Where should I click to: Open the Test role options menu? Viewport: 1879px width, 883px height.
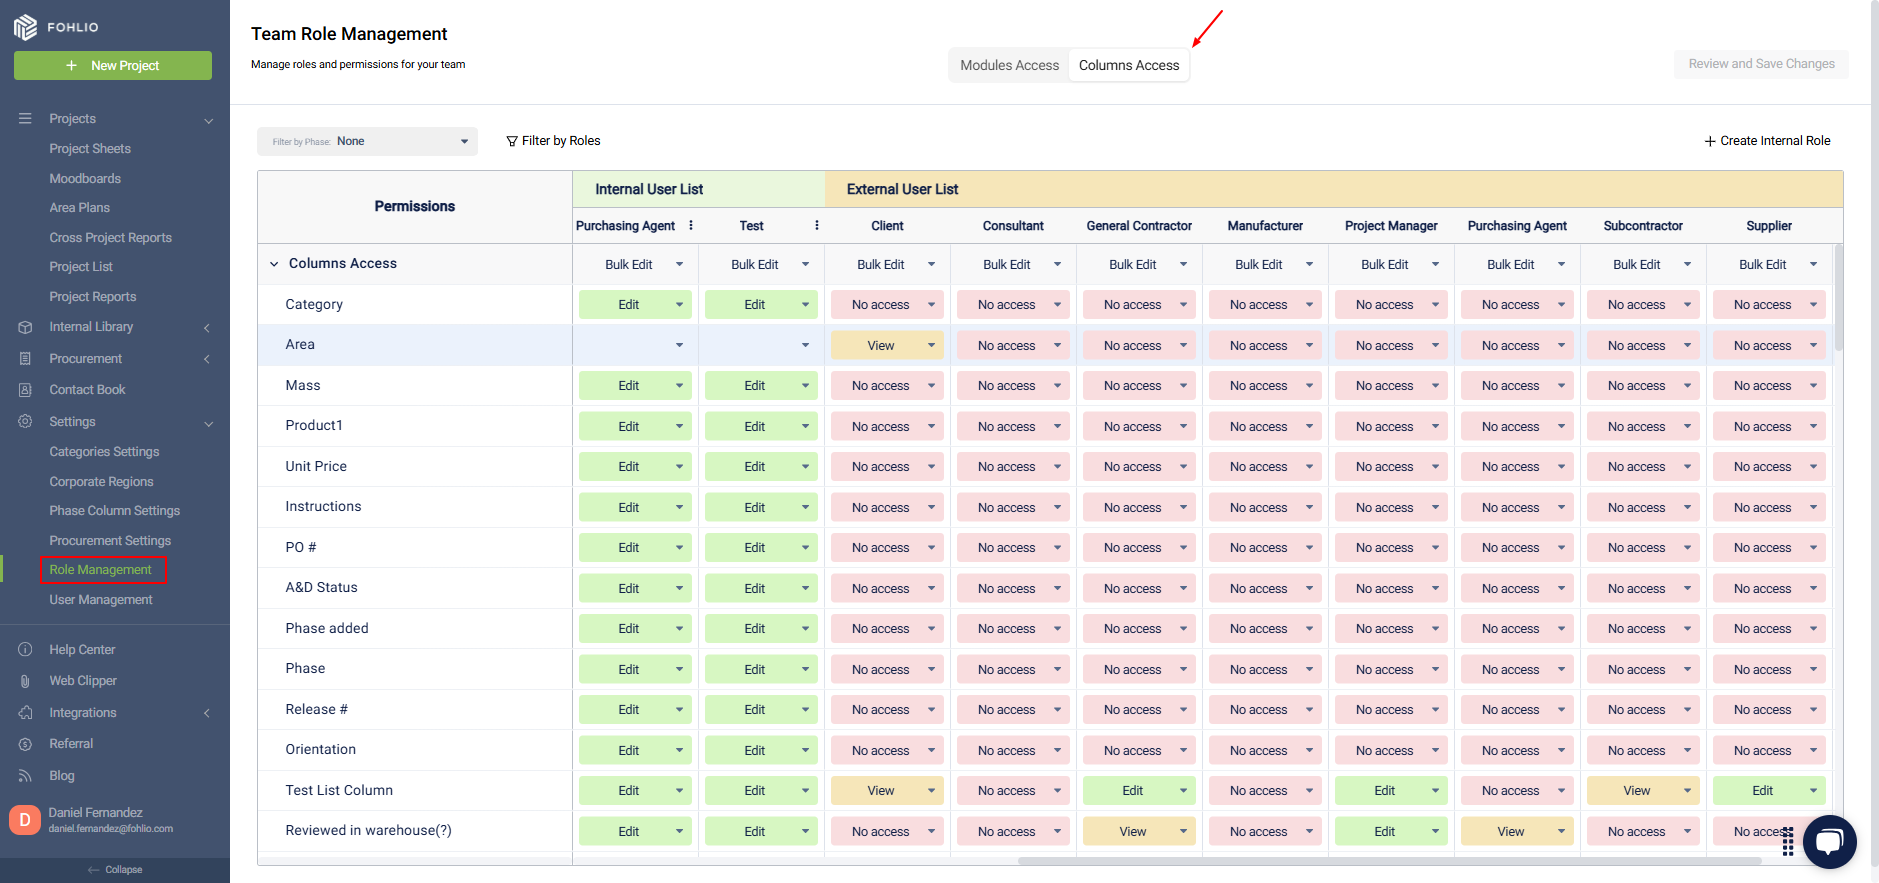coord(817,226)
